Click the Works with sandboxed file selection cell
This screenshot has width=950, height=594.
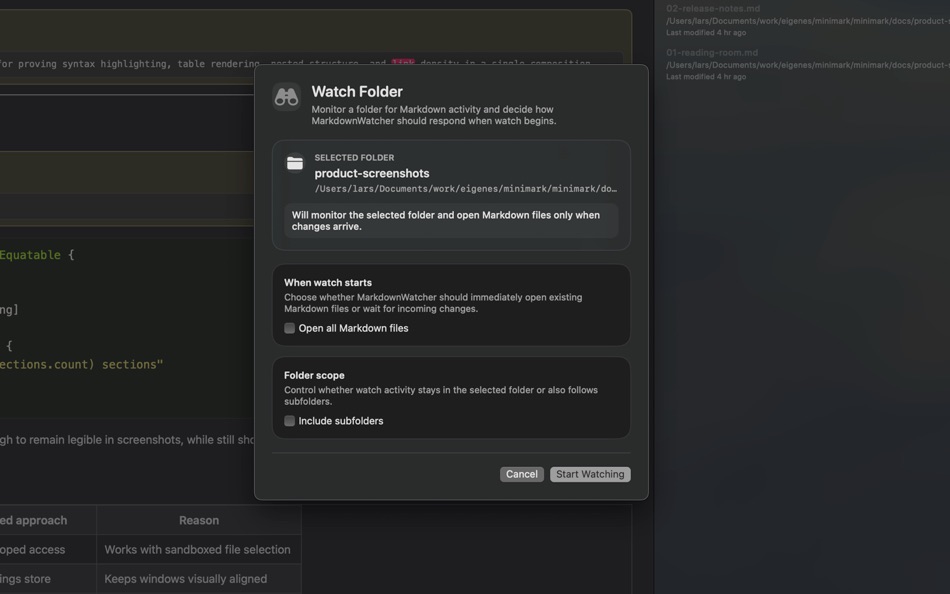click(x=199, y=549)
